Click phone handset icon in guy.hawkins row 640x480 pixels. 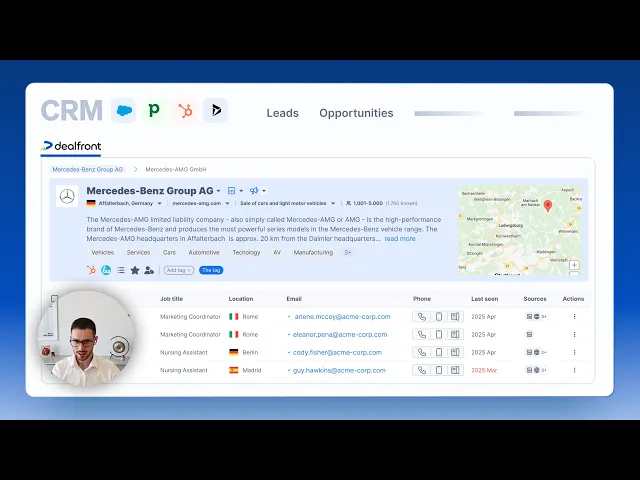pos(422,370)
